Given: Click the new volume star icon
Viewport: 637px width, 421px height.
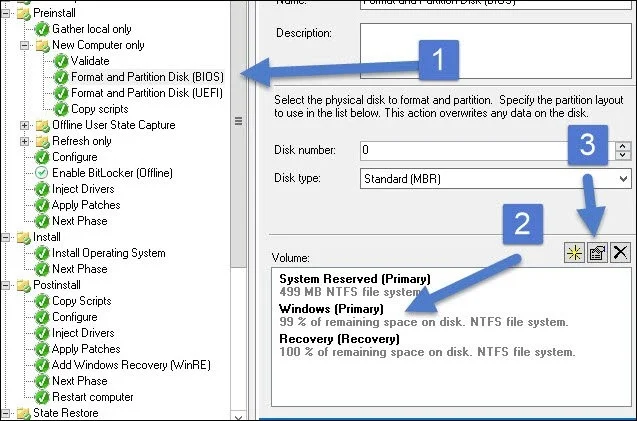Looking at the screenshot, I should pyautogui.click(x=574, y=253).
